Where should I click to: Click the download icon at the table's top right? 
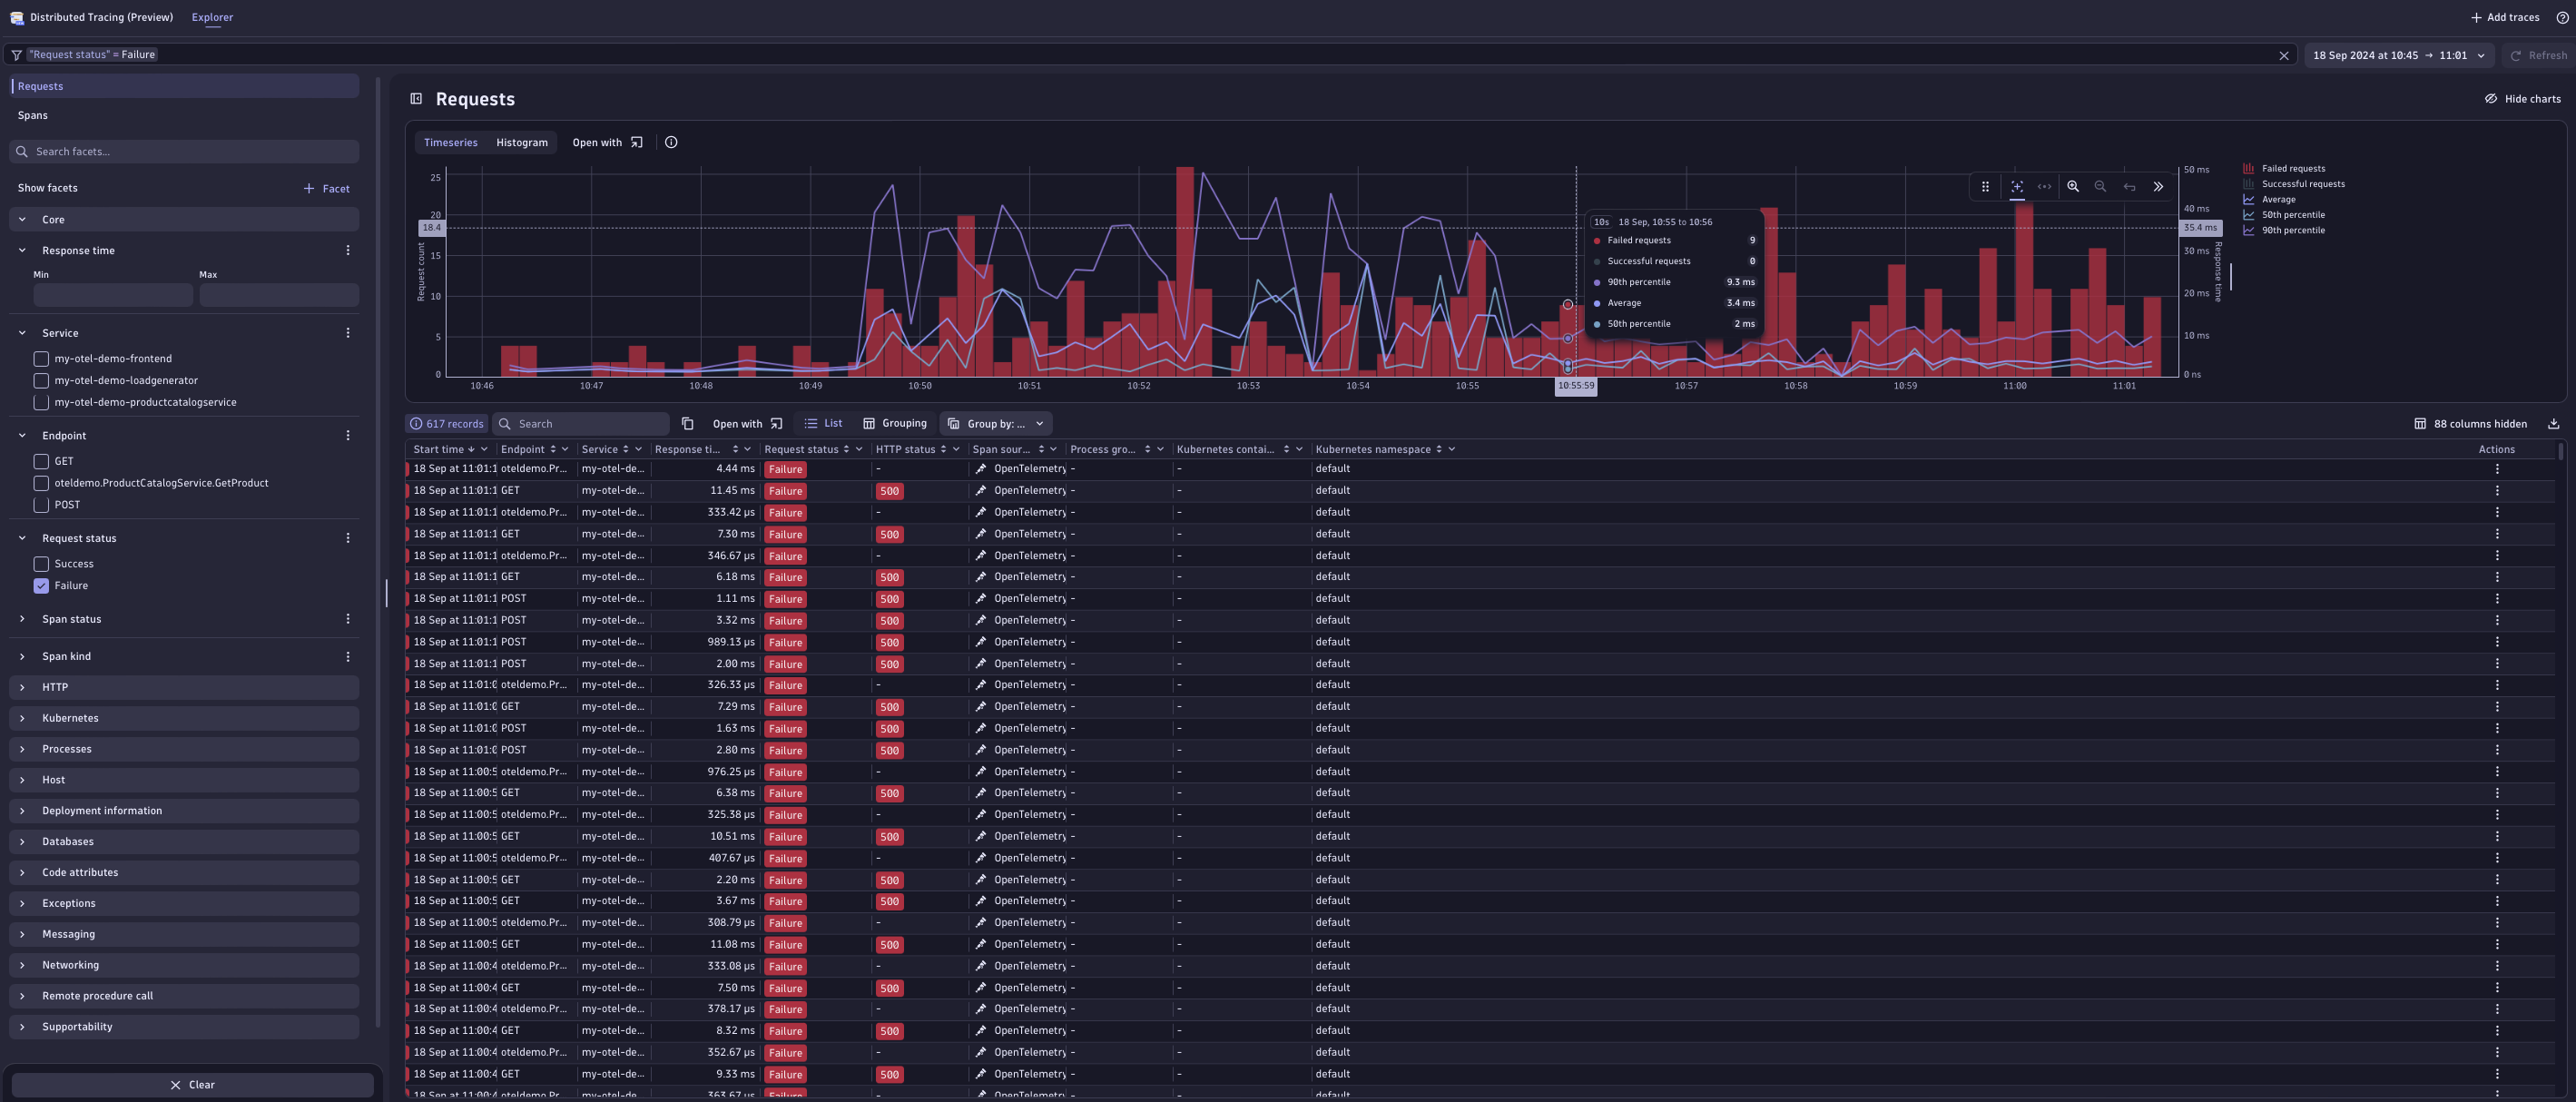point(2555,423)
